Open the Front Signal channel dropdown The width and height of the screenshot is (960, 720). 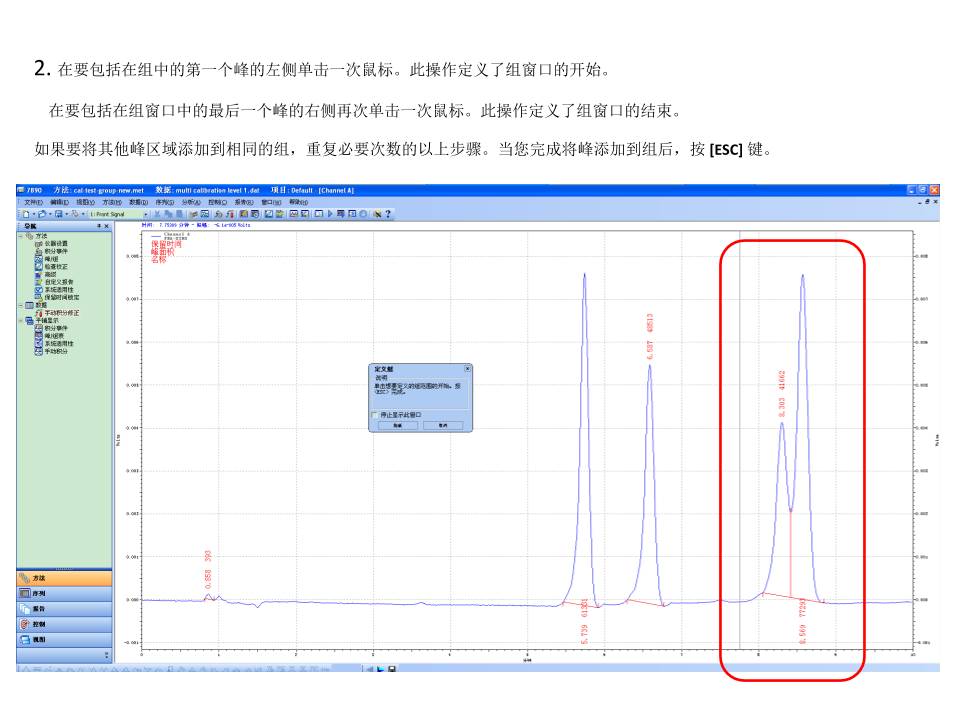pos(146,214)
